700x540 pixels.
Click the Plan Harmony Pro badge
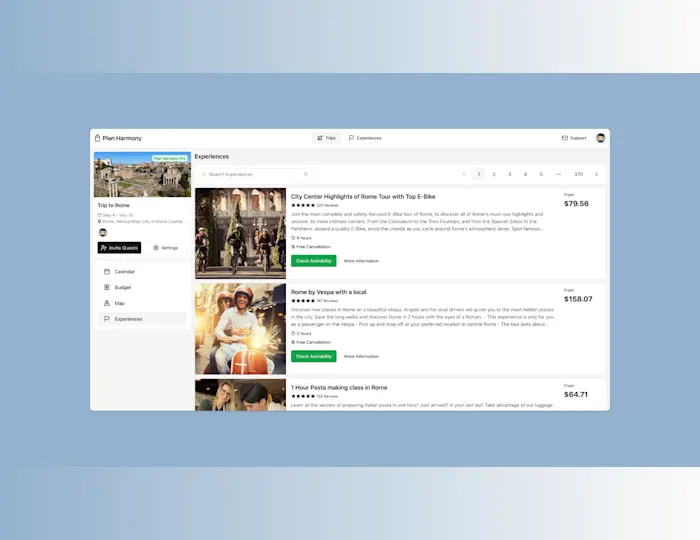coord(169,158)
